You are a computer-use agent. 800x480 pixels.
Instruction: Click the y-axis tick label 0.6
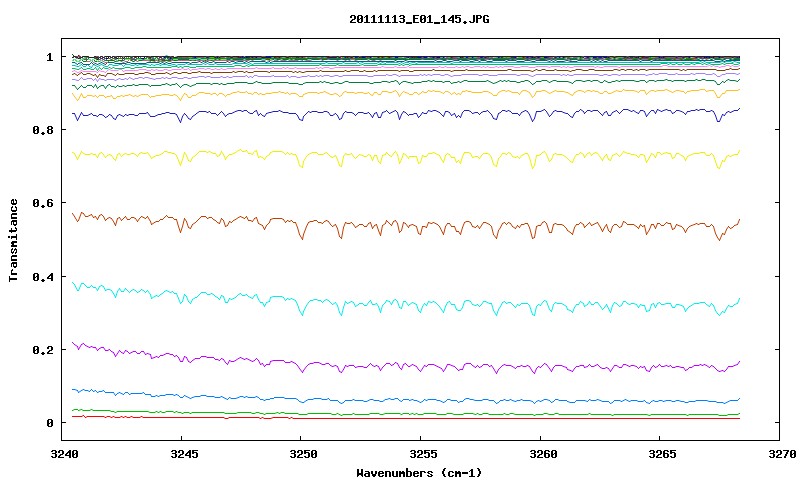coord(42,203)
